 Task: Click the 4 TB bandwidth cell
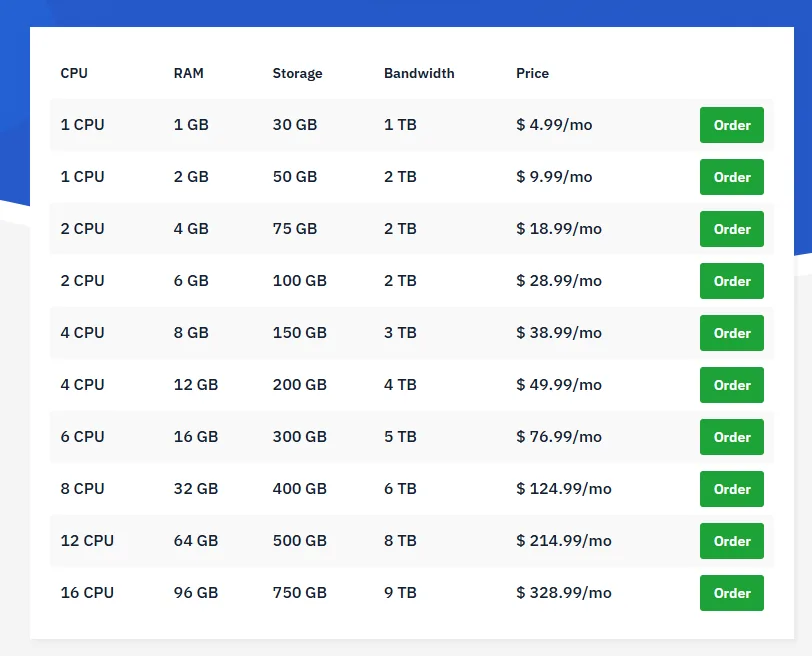pyautogui.click(x=400, y=385)
